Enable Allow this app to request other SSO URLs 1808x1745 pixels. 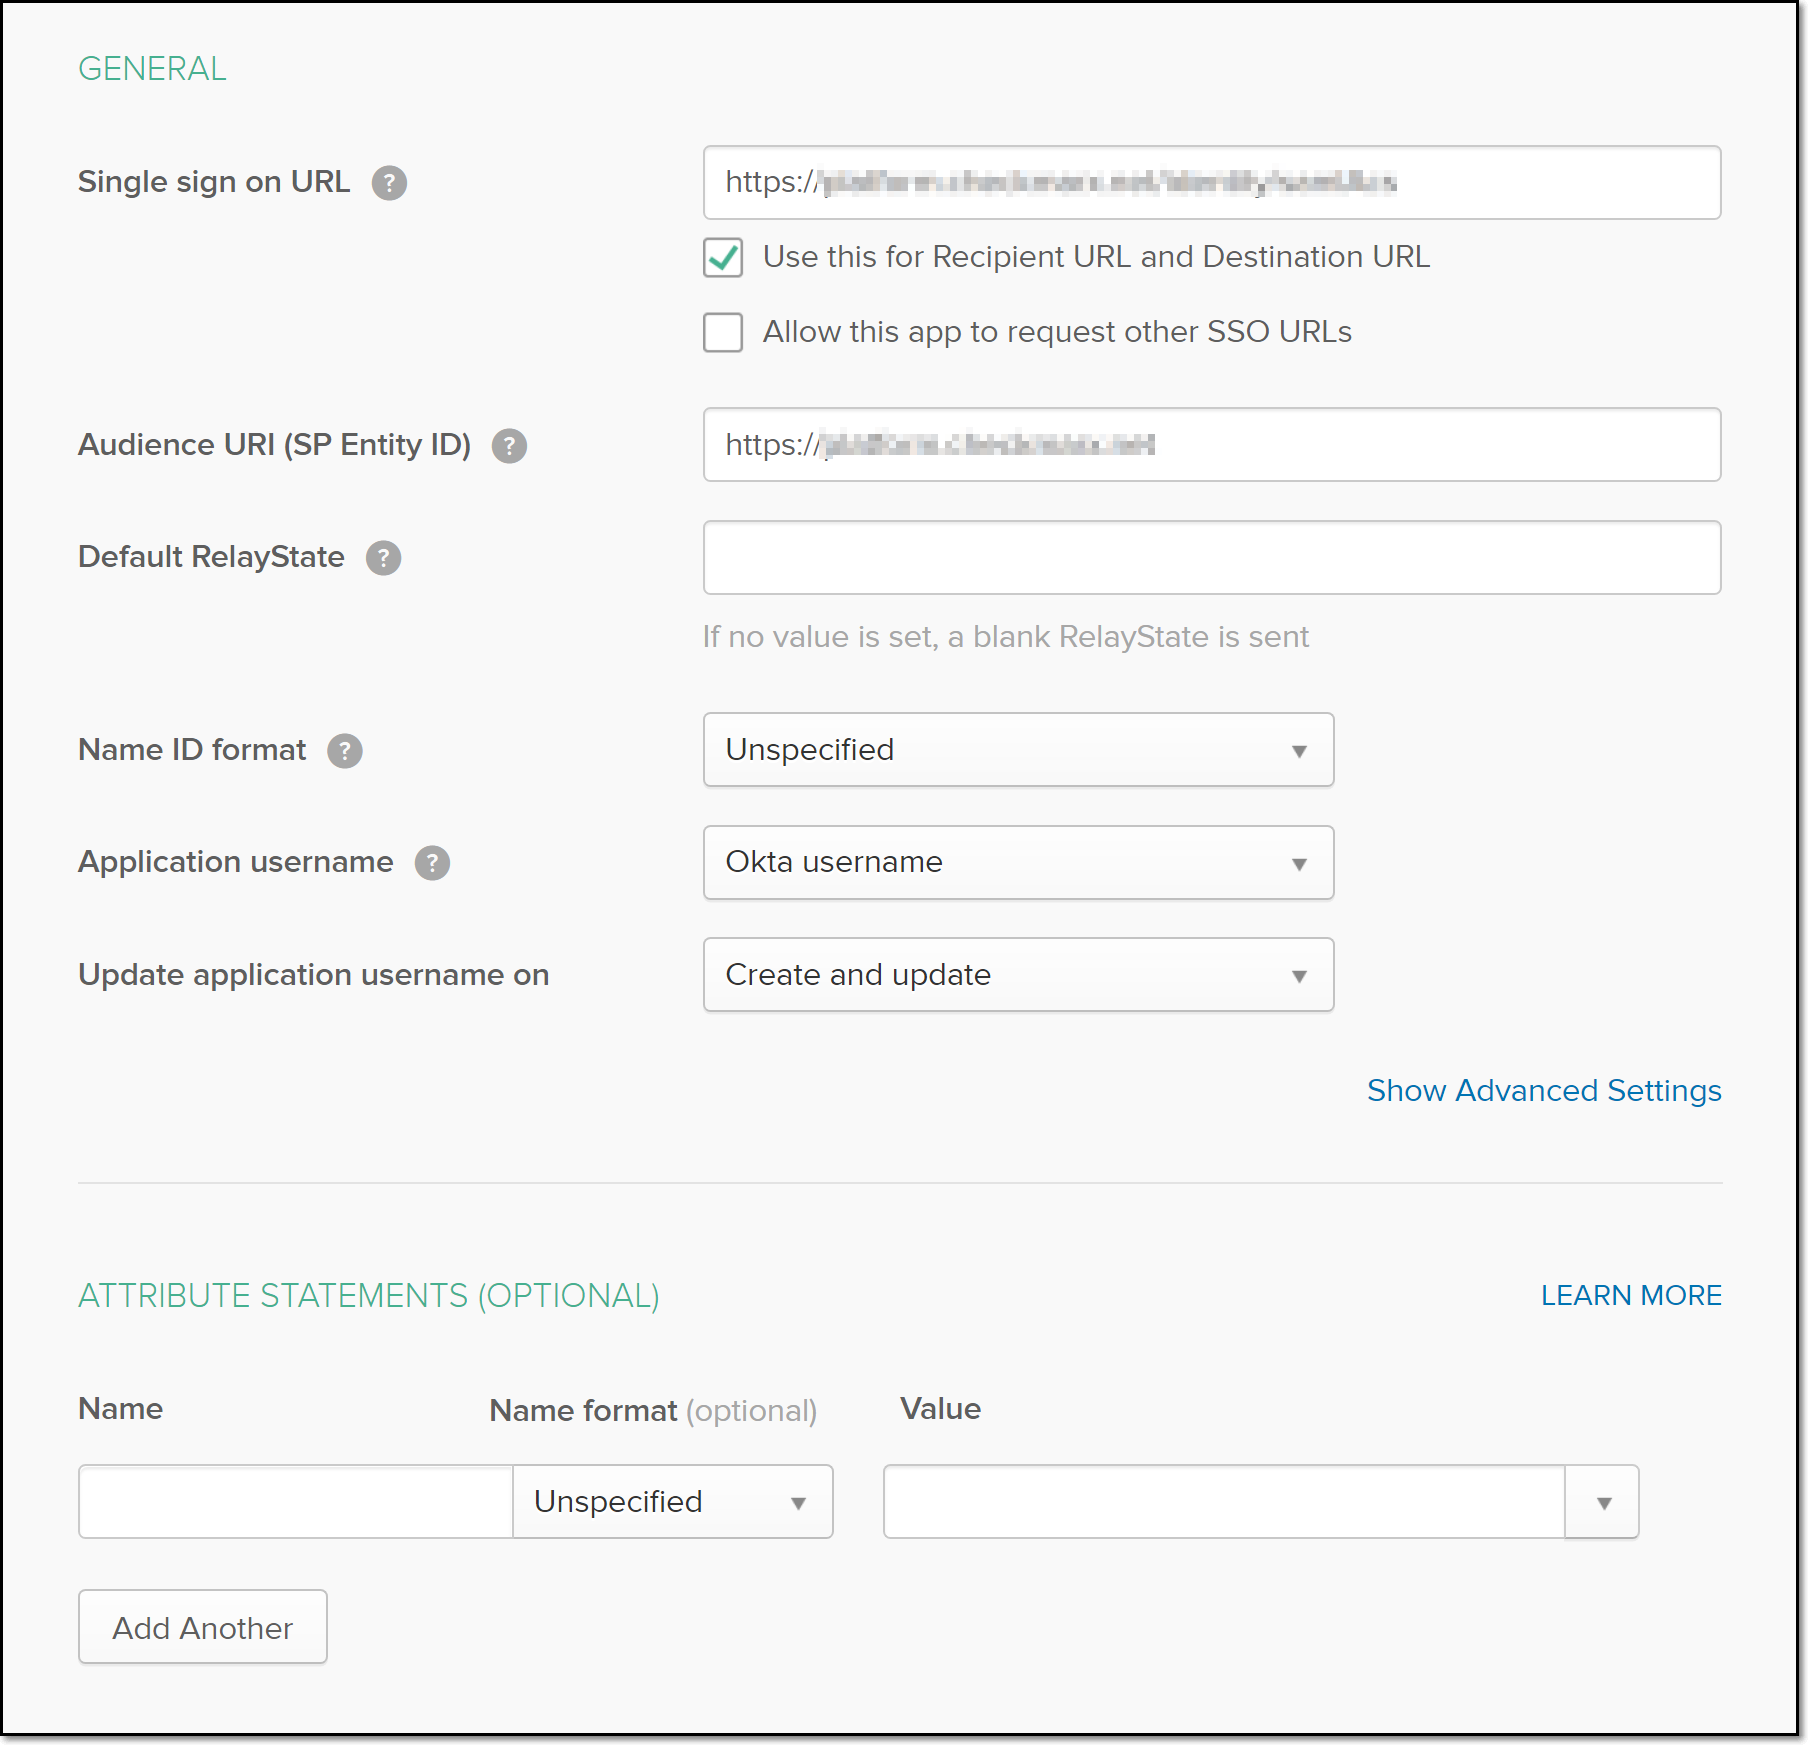[723, 332]
